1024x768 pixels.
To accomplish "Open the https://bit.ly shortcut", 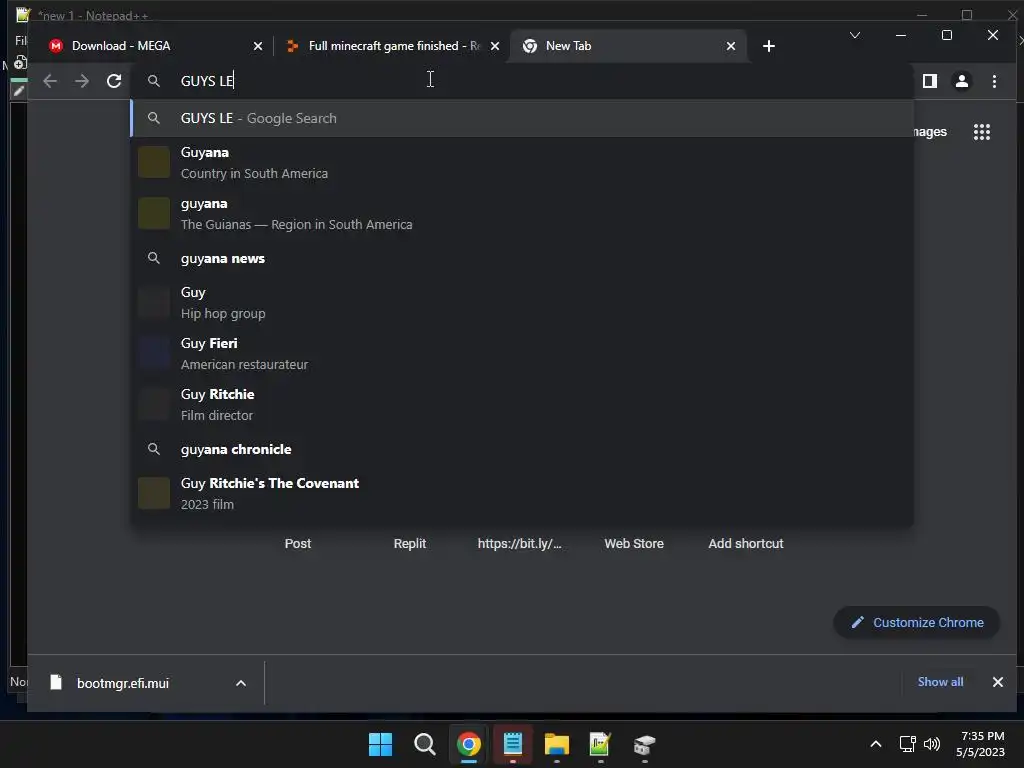I will point(519,543).
